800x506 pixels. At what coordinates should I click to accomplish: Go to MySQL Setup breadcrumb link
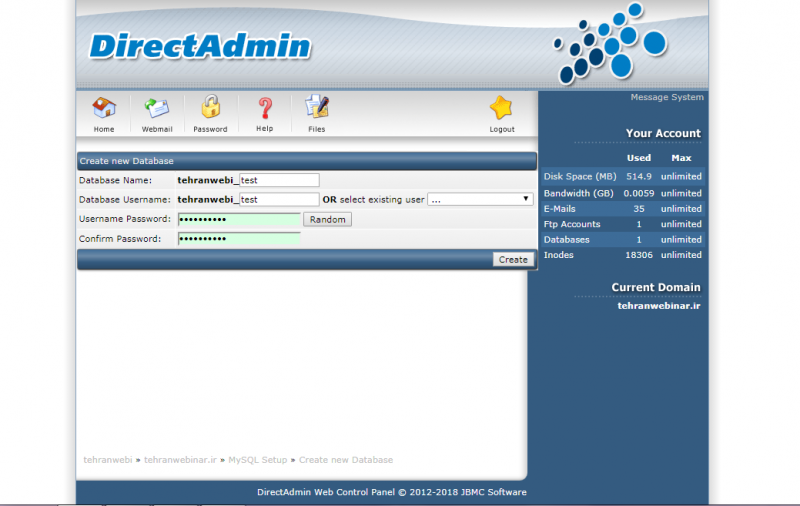pos(257,460)
